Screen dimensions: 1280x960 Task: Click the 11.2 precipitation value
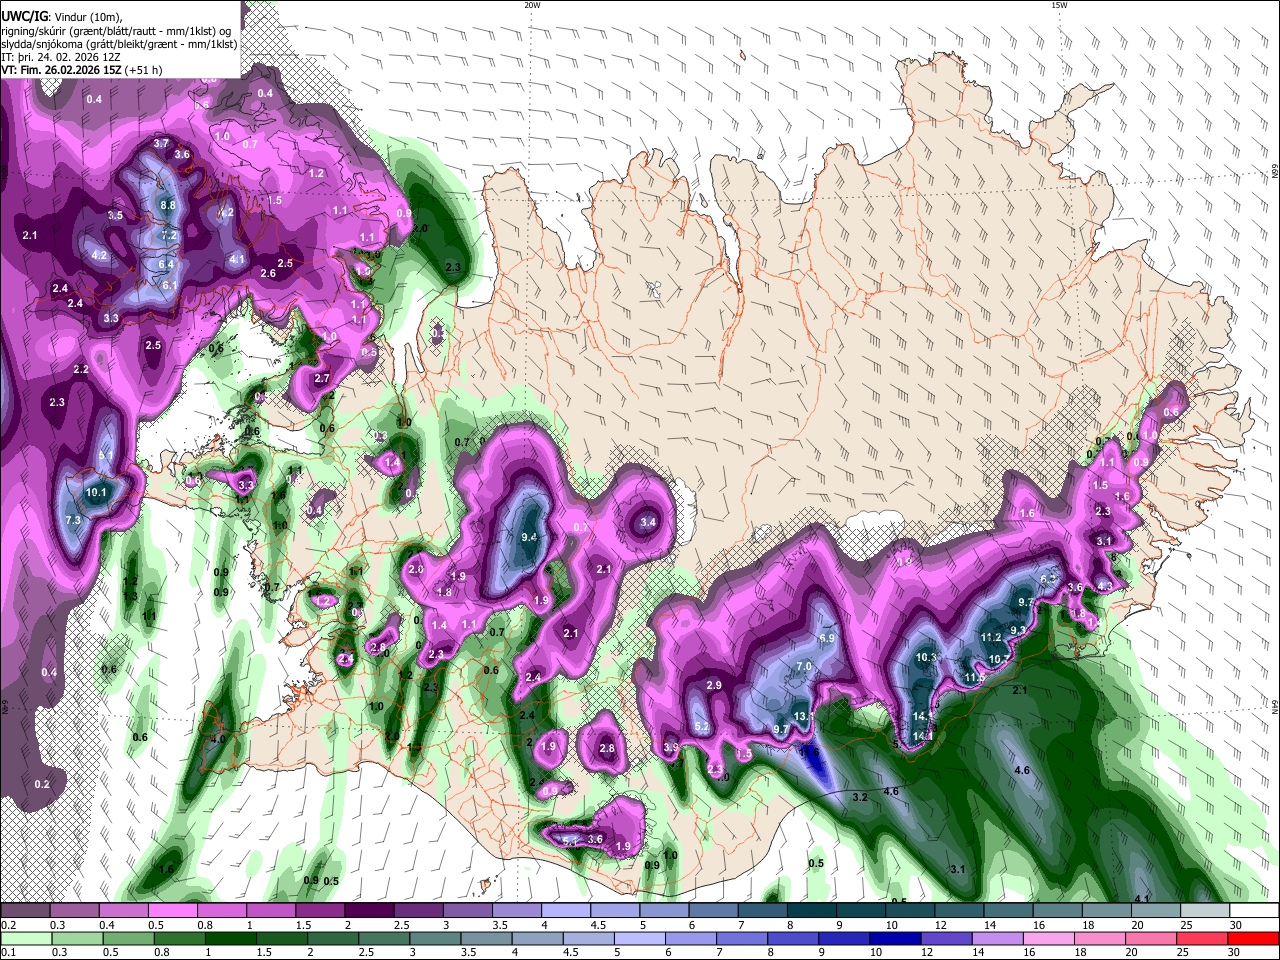click(x=991, y=638)
